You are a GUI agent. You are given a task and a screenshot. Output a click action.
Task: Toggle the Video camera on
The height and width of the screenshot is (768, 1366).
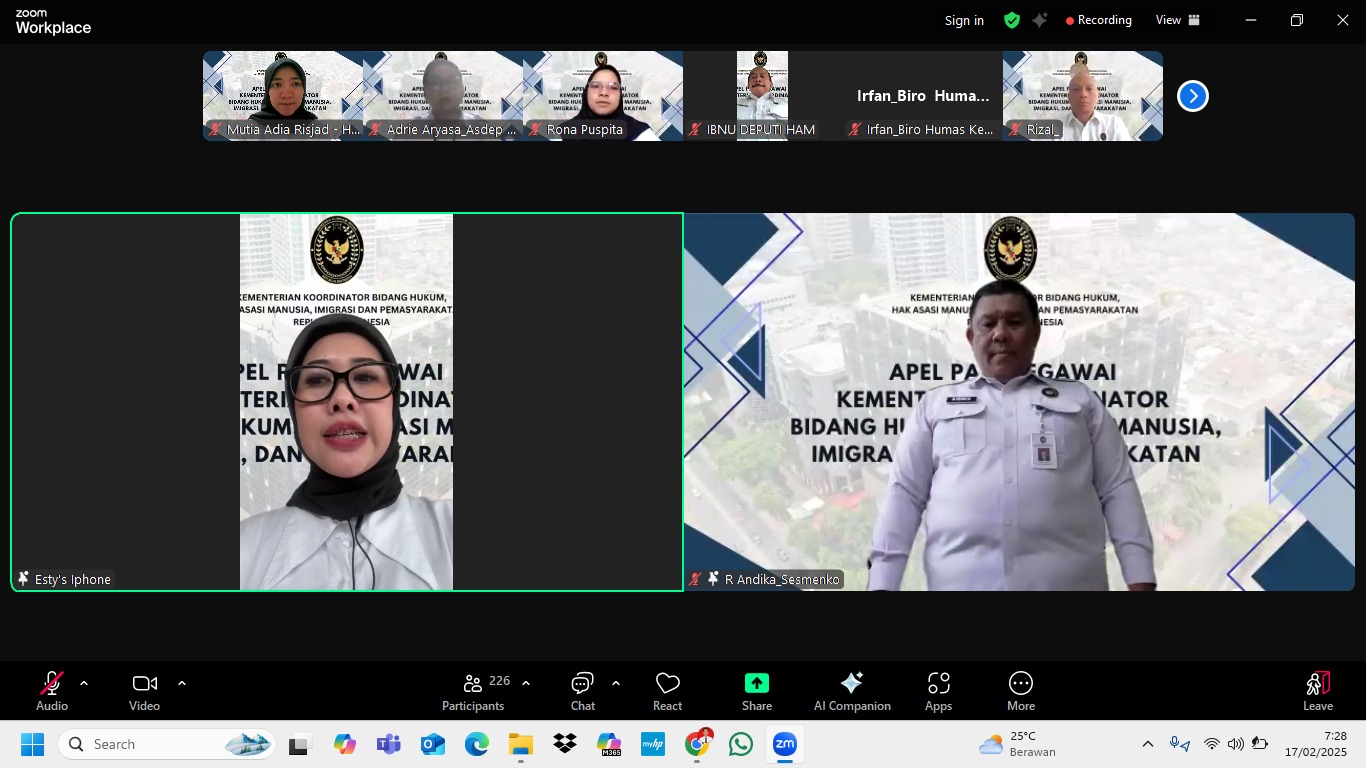(144, 691)
